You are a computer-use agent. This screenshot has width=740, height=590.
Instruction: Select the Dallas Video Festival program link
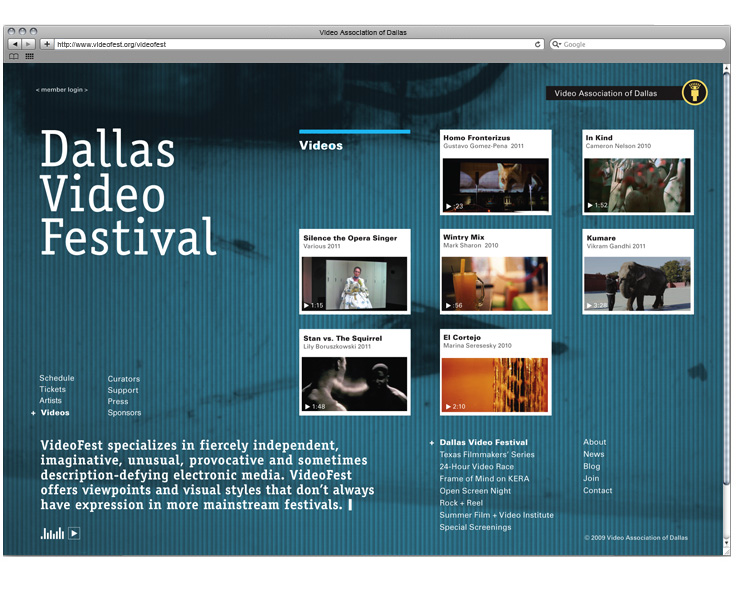484,442
